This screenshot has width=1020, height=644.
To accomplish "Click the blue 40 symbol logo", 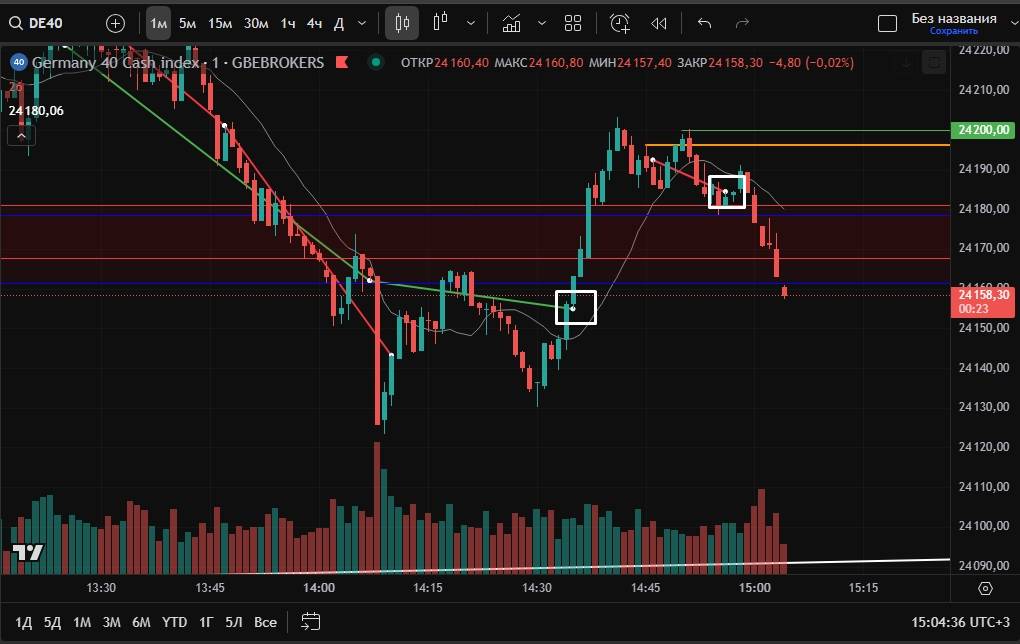I will [x=18, y=62].
